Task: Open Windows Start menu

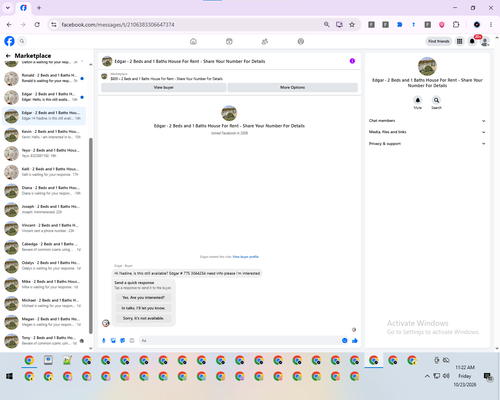Action: coord(9,376)
